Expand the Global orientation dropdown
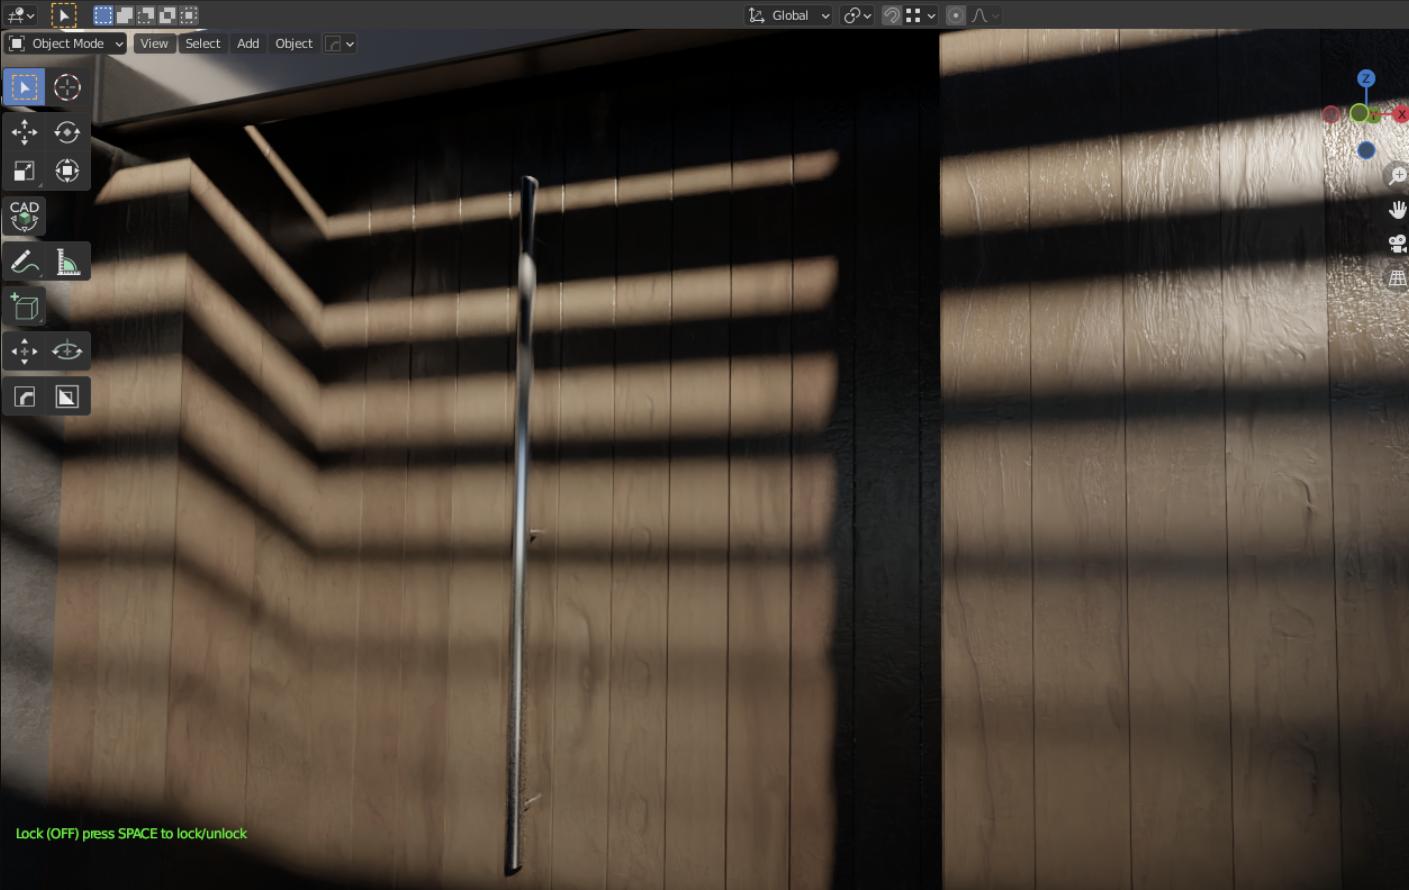The image size is (1409, 890). [789, 15]
